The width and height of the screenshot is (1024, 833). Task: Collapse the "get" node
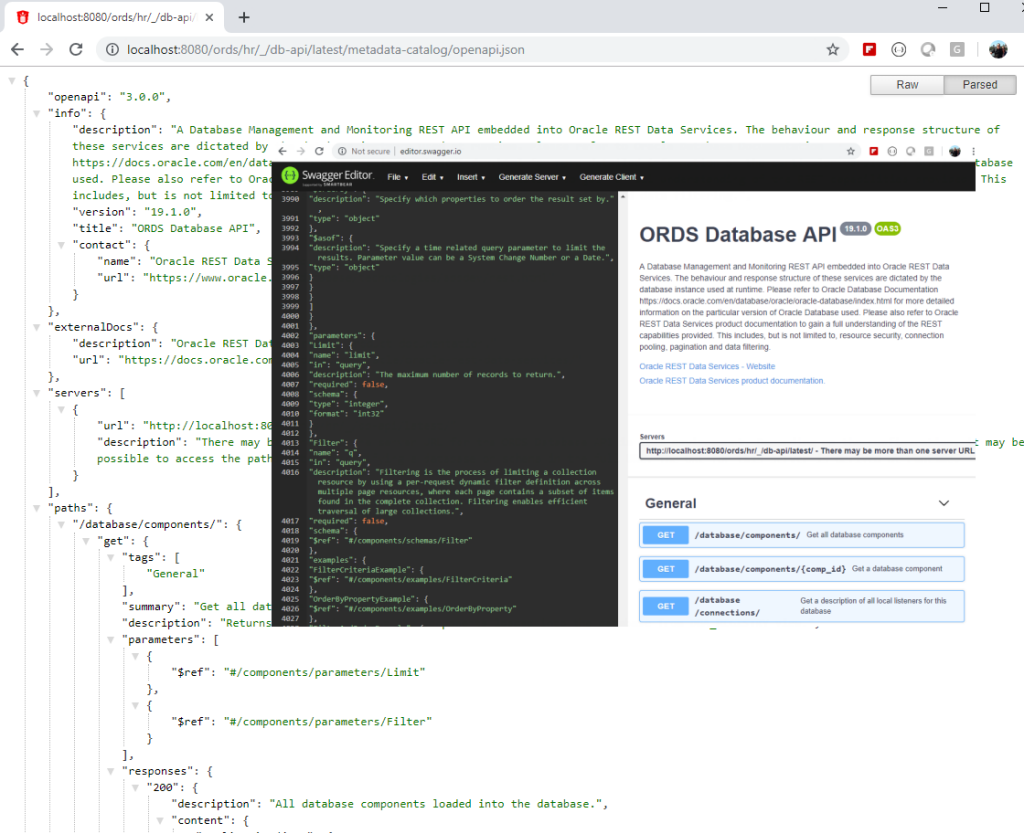click(86, 541)
